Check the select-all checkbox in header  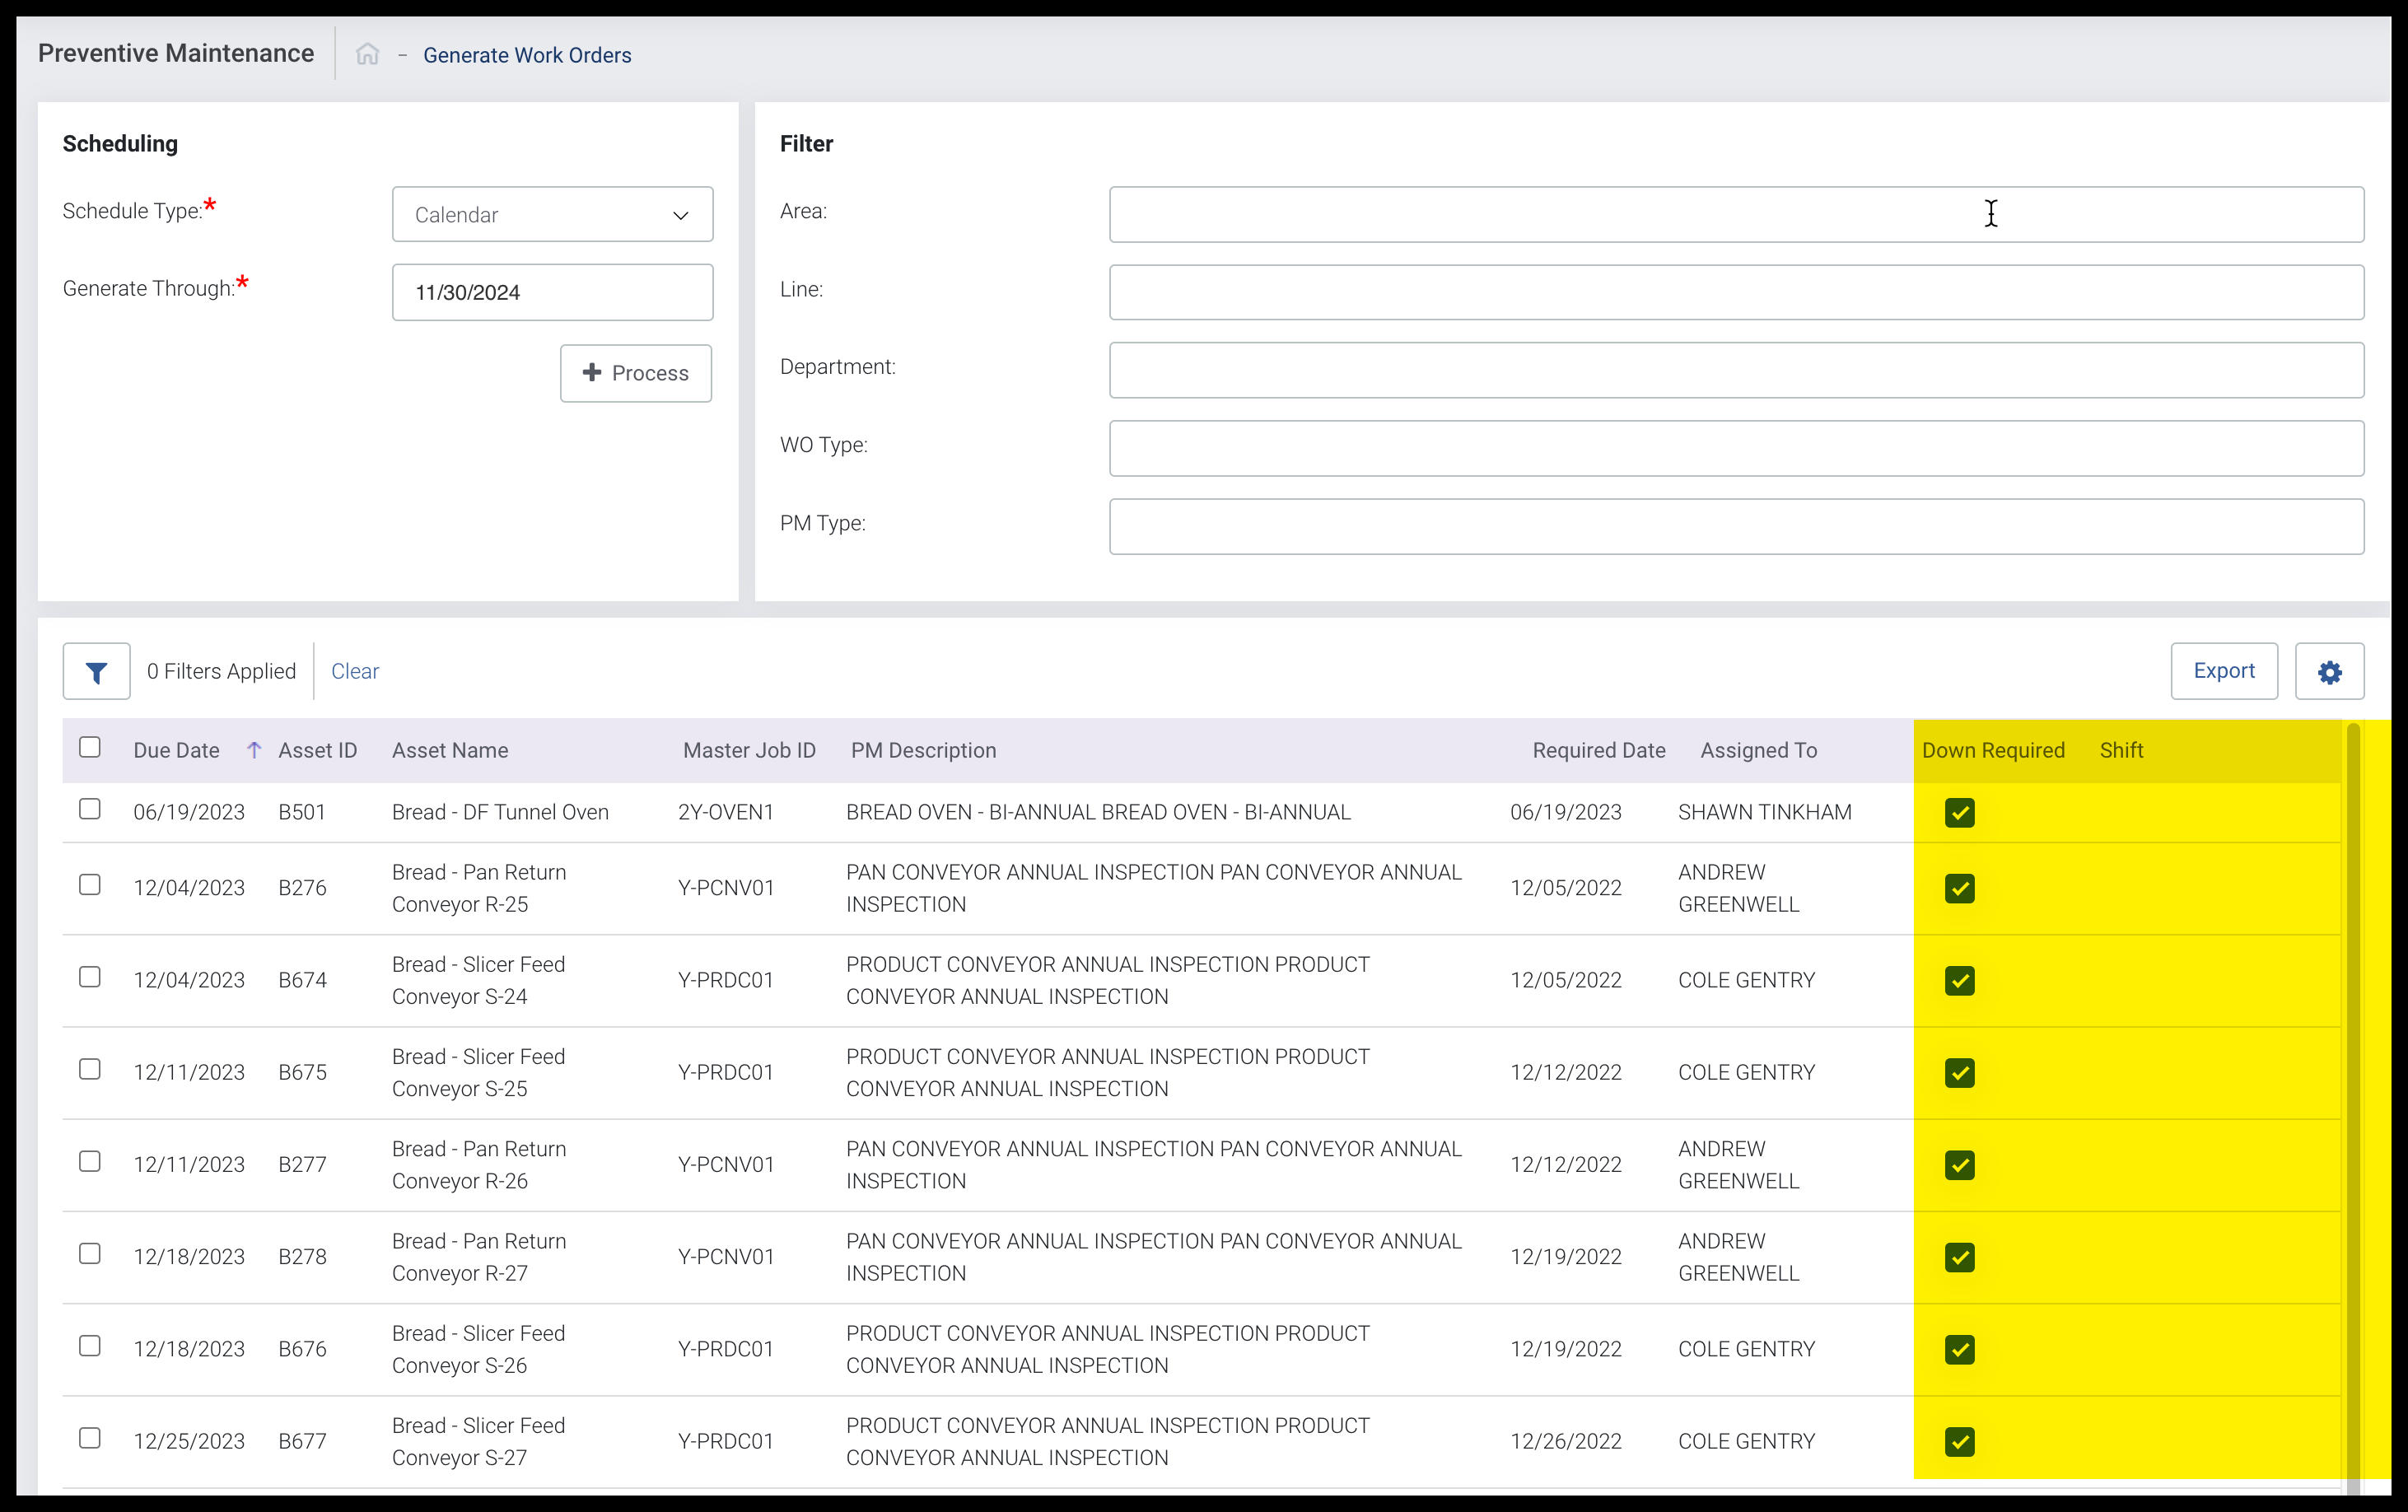tap(90, 748)
